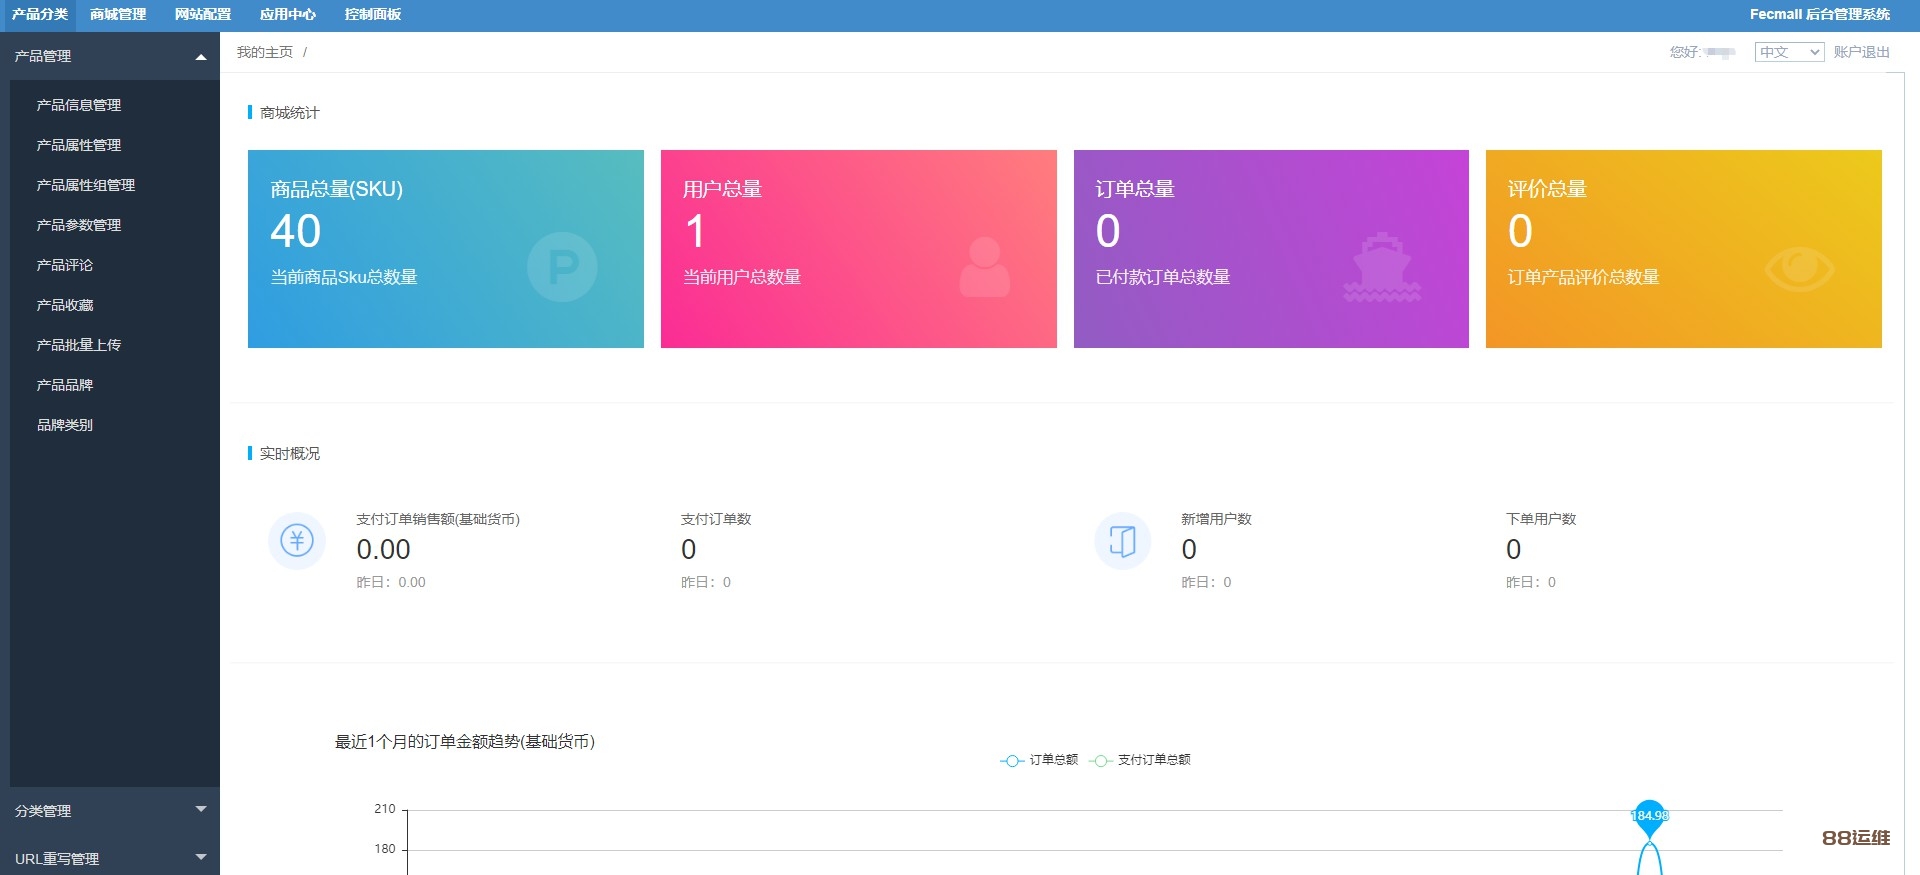
Task: Click the door icon beside 新增用户数
Action: coord(1123,541)
